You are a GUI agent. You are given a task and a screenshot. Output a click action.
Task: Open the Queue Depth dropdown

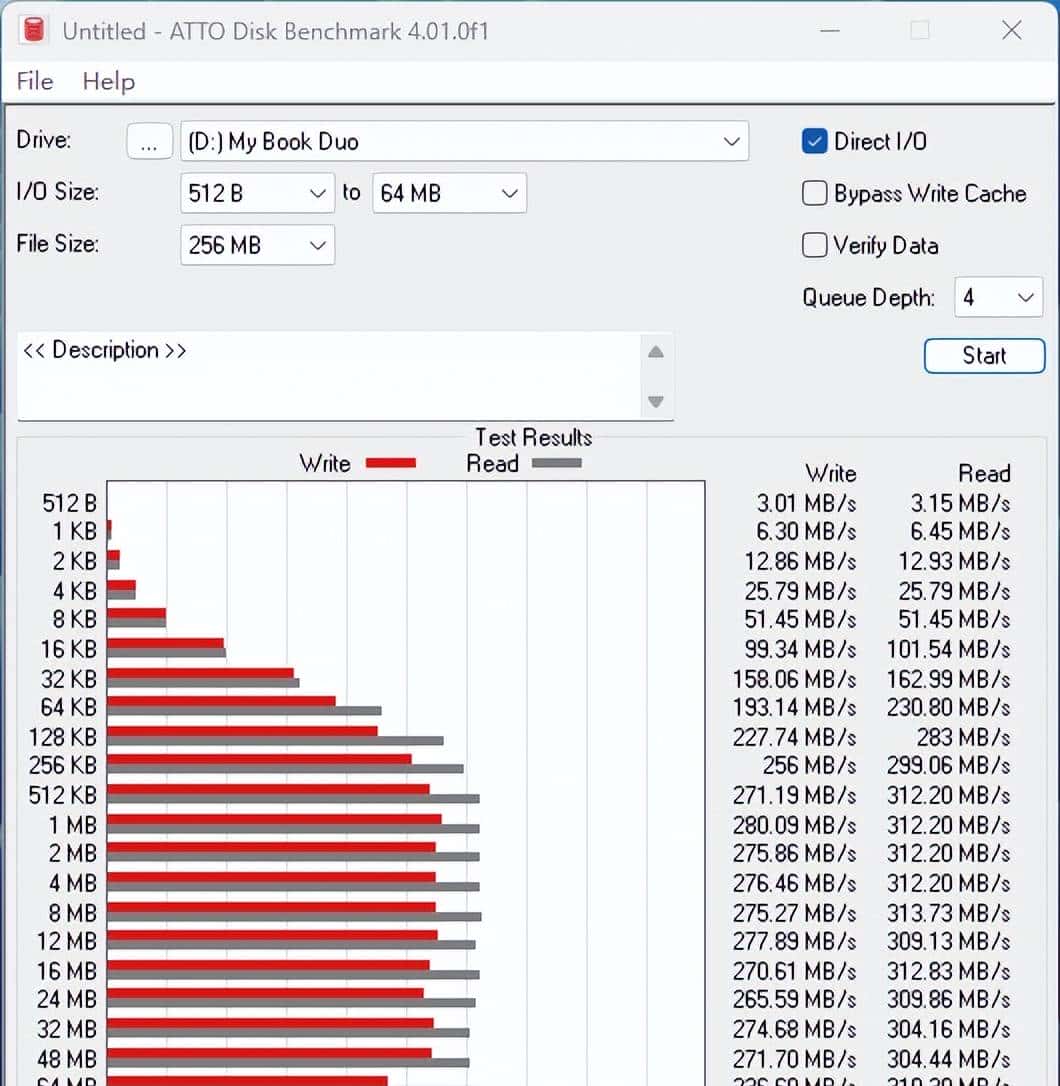(x=1024, y=298)
